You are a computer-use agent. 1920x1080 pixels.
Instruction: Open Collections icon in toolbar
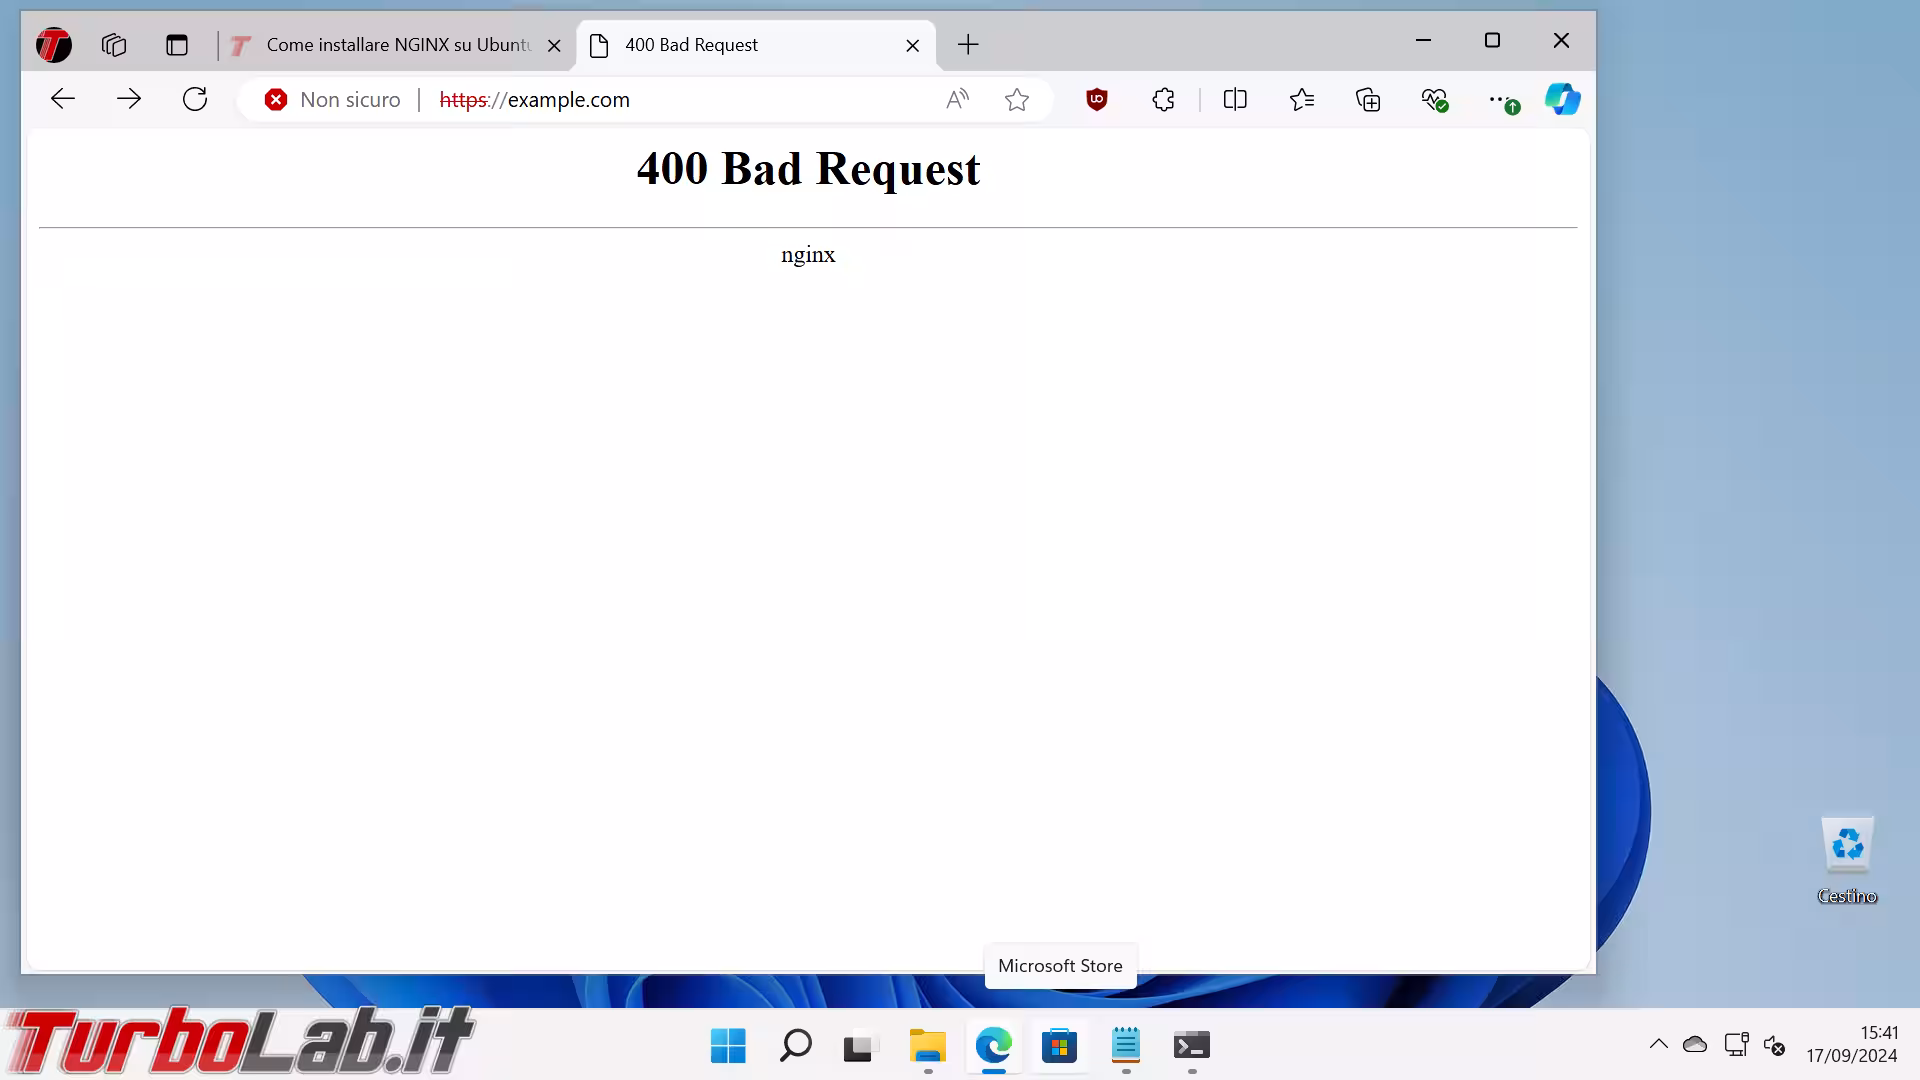click(1368, 99)
